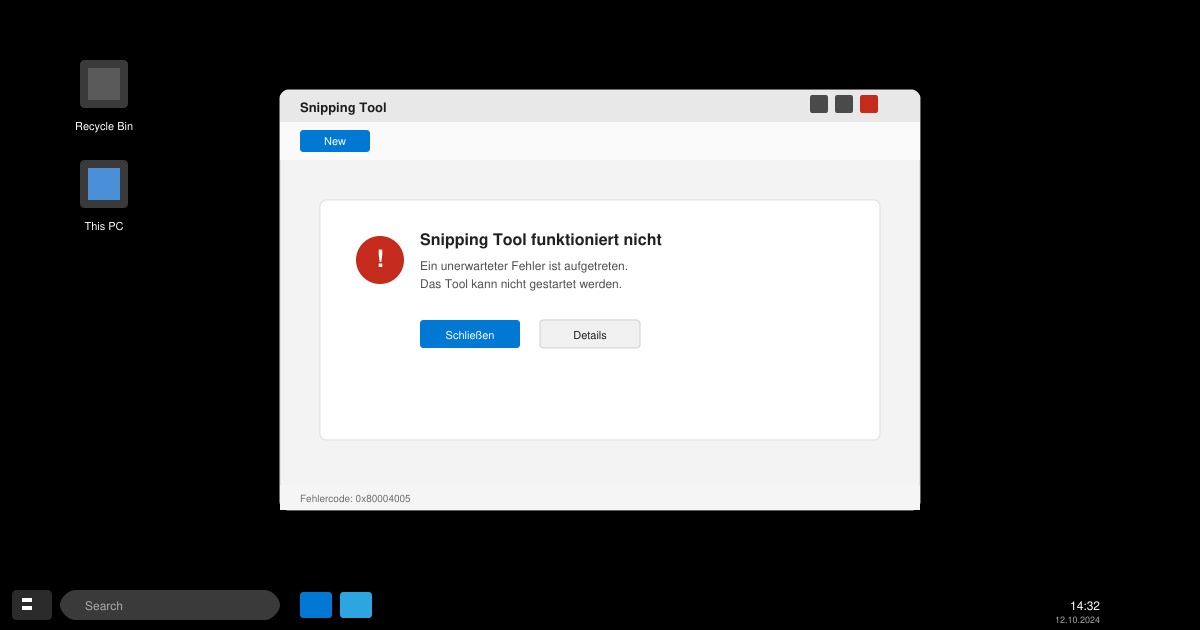This screenshot has height=630, width=1200.
Task: Click the New snip button
Action: click(x=335, y=141)
